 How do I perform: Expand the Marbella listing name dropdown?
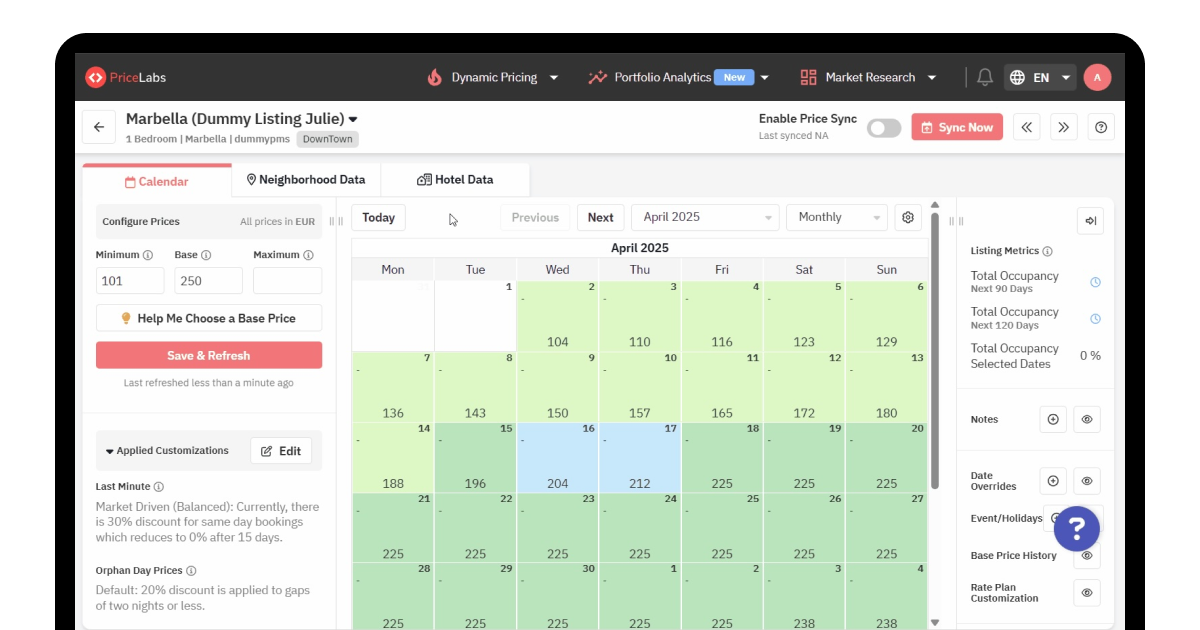pyautogui.click(x=353, y=119)
